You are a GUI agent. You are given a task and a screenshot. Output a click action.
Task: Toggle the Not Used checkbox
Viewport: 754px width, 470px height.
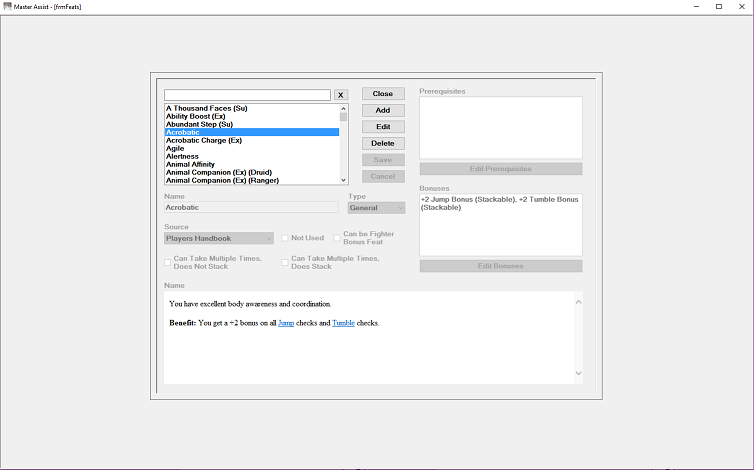pyautogui.click(x=285, y=238)
